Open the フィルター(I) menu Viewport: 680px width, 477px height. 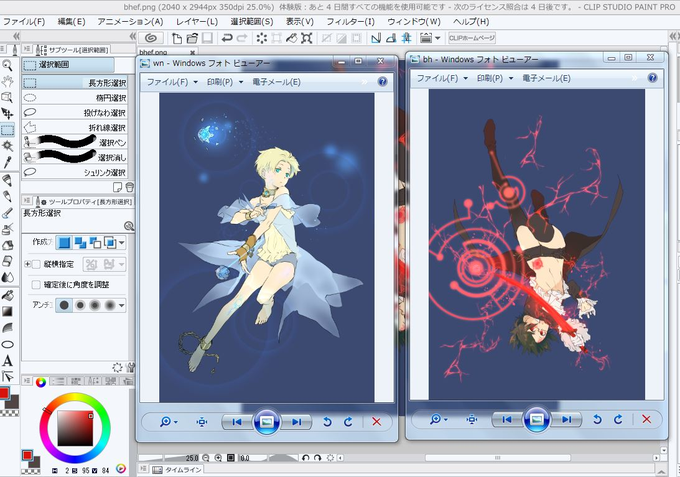click(x=350, y=21)
